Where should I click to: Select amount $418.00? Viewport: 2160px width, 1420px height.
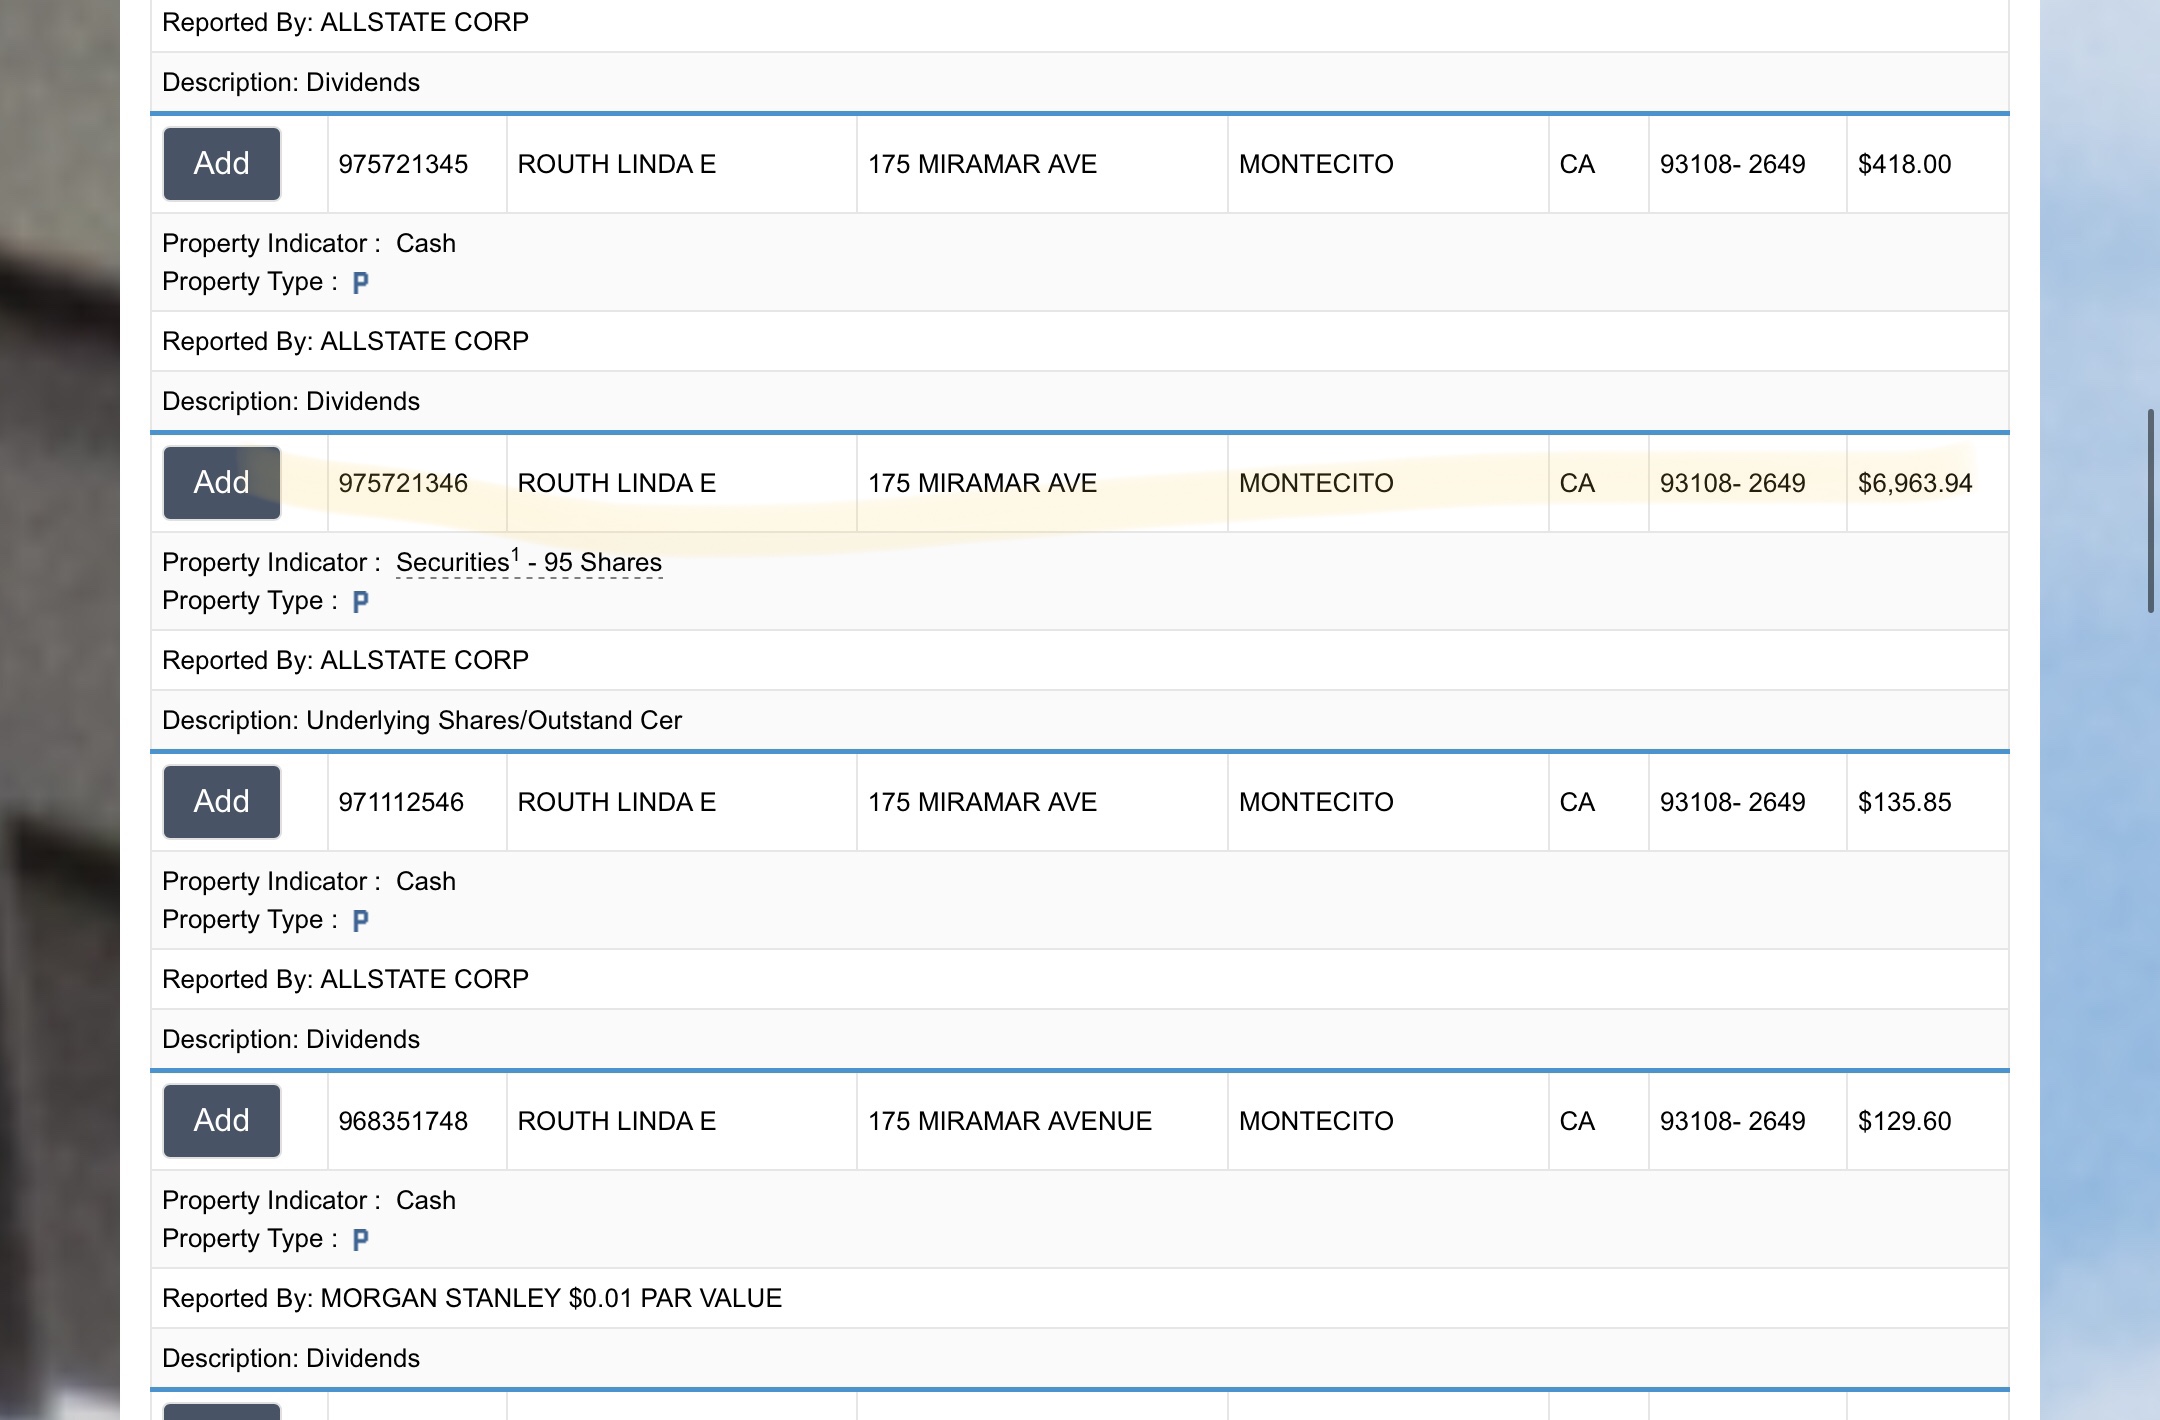pos(1904,164)
